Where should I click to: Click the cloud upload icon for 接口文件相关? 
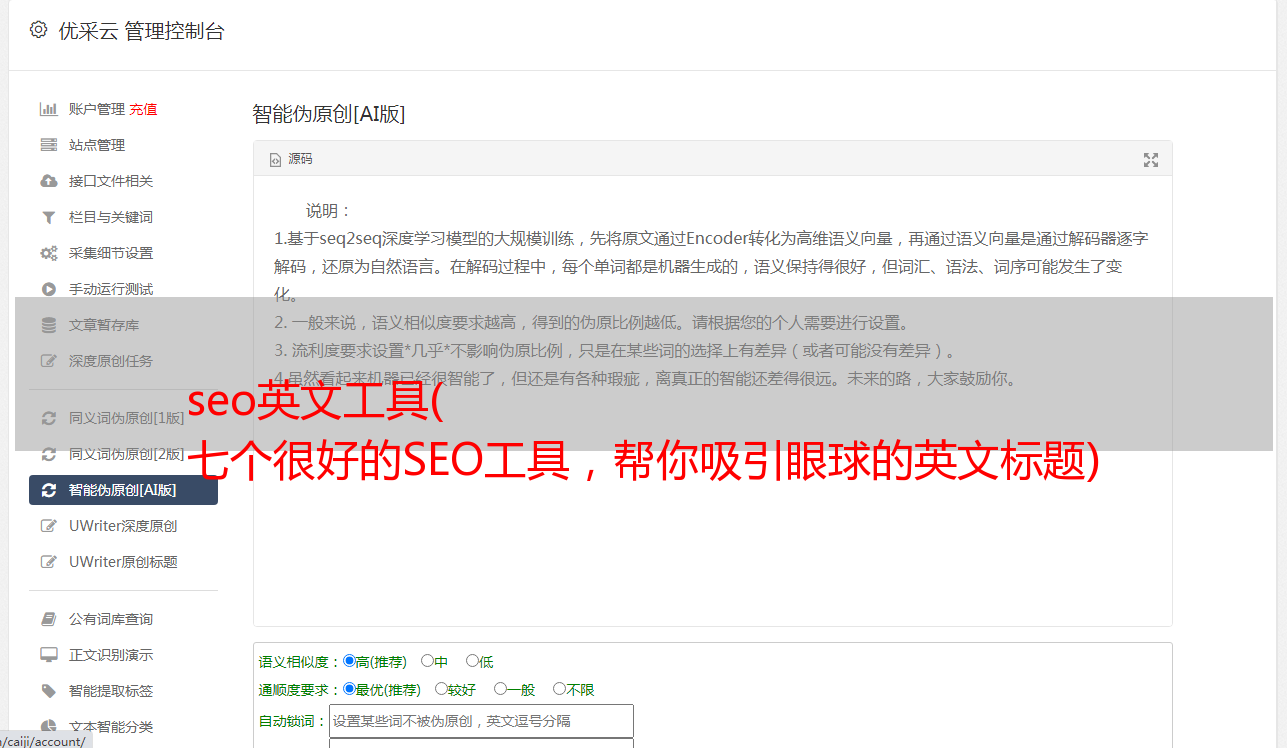click(48, 181)
